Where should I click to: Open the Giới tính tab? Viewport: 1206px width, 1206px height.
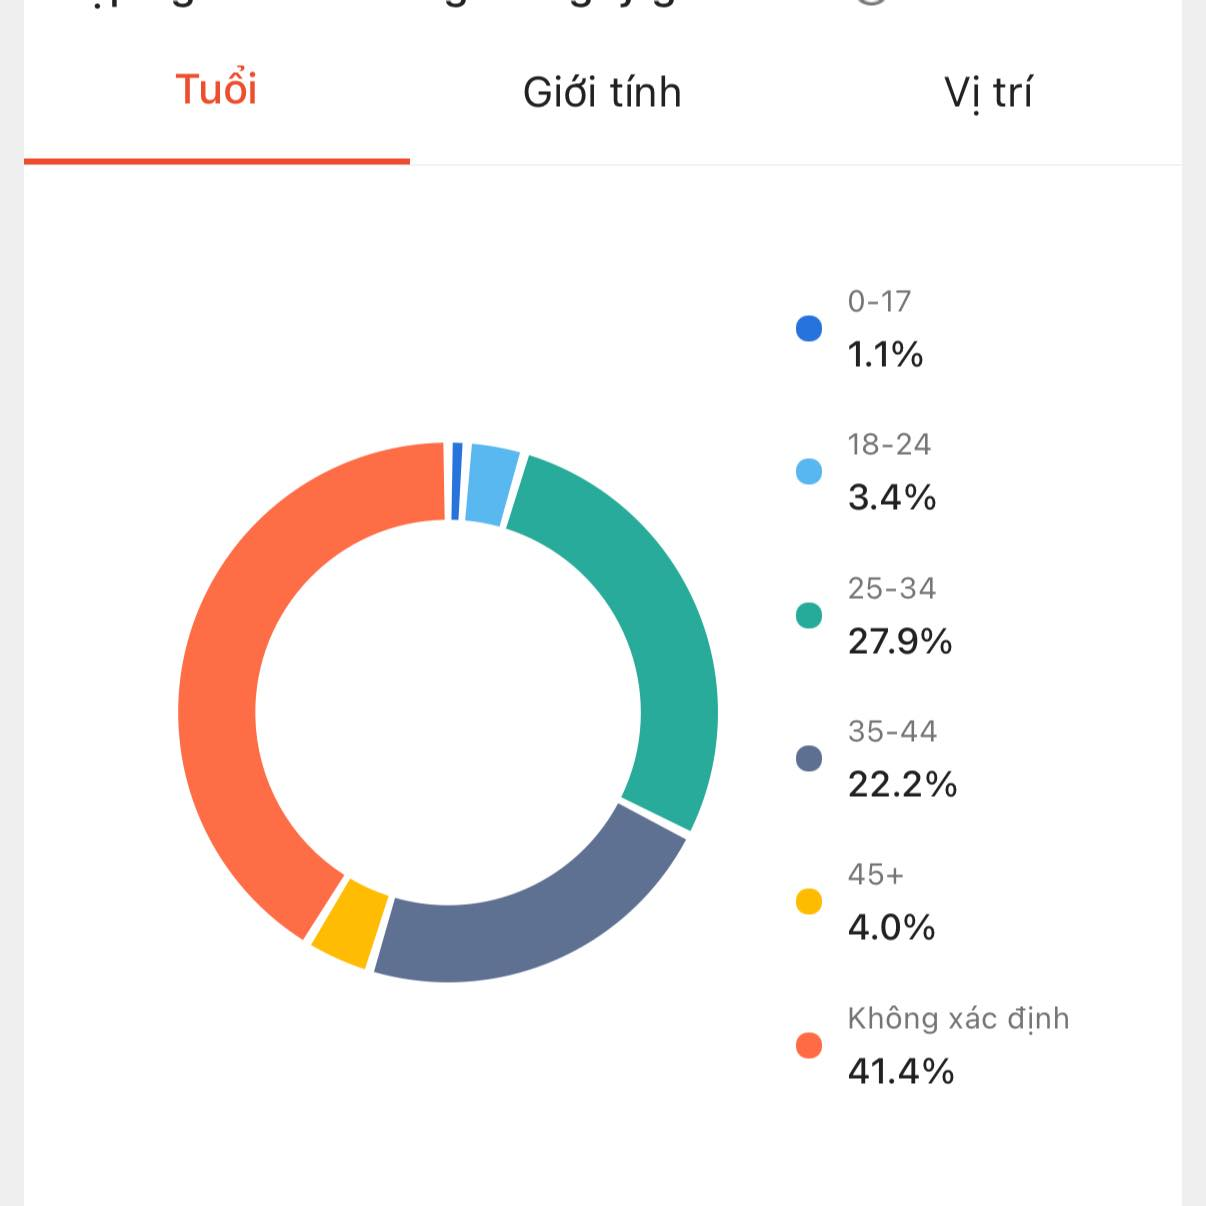pyautogui.click(x=602, y=92)
